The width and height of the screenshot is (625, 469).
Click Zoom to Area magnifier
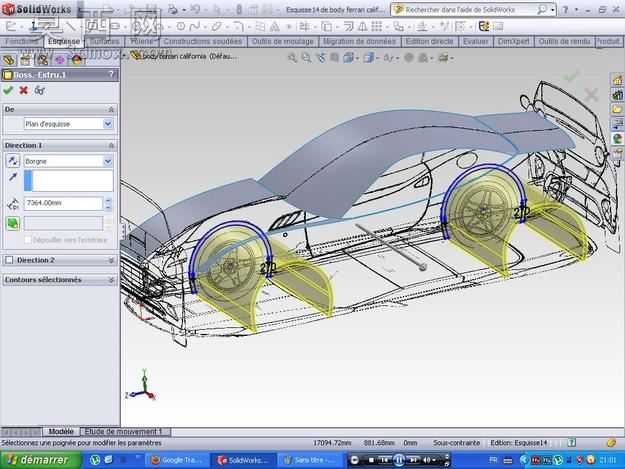[306, 58]
